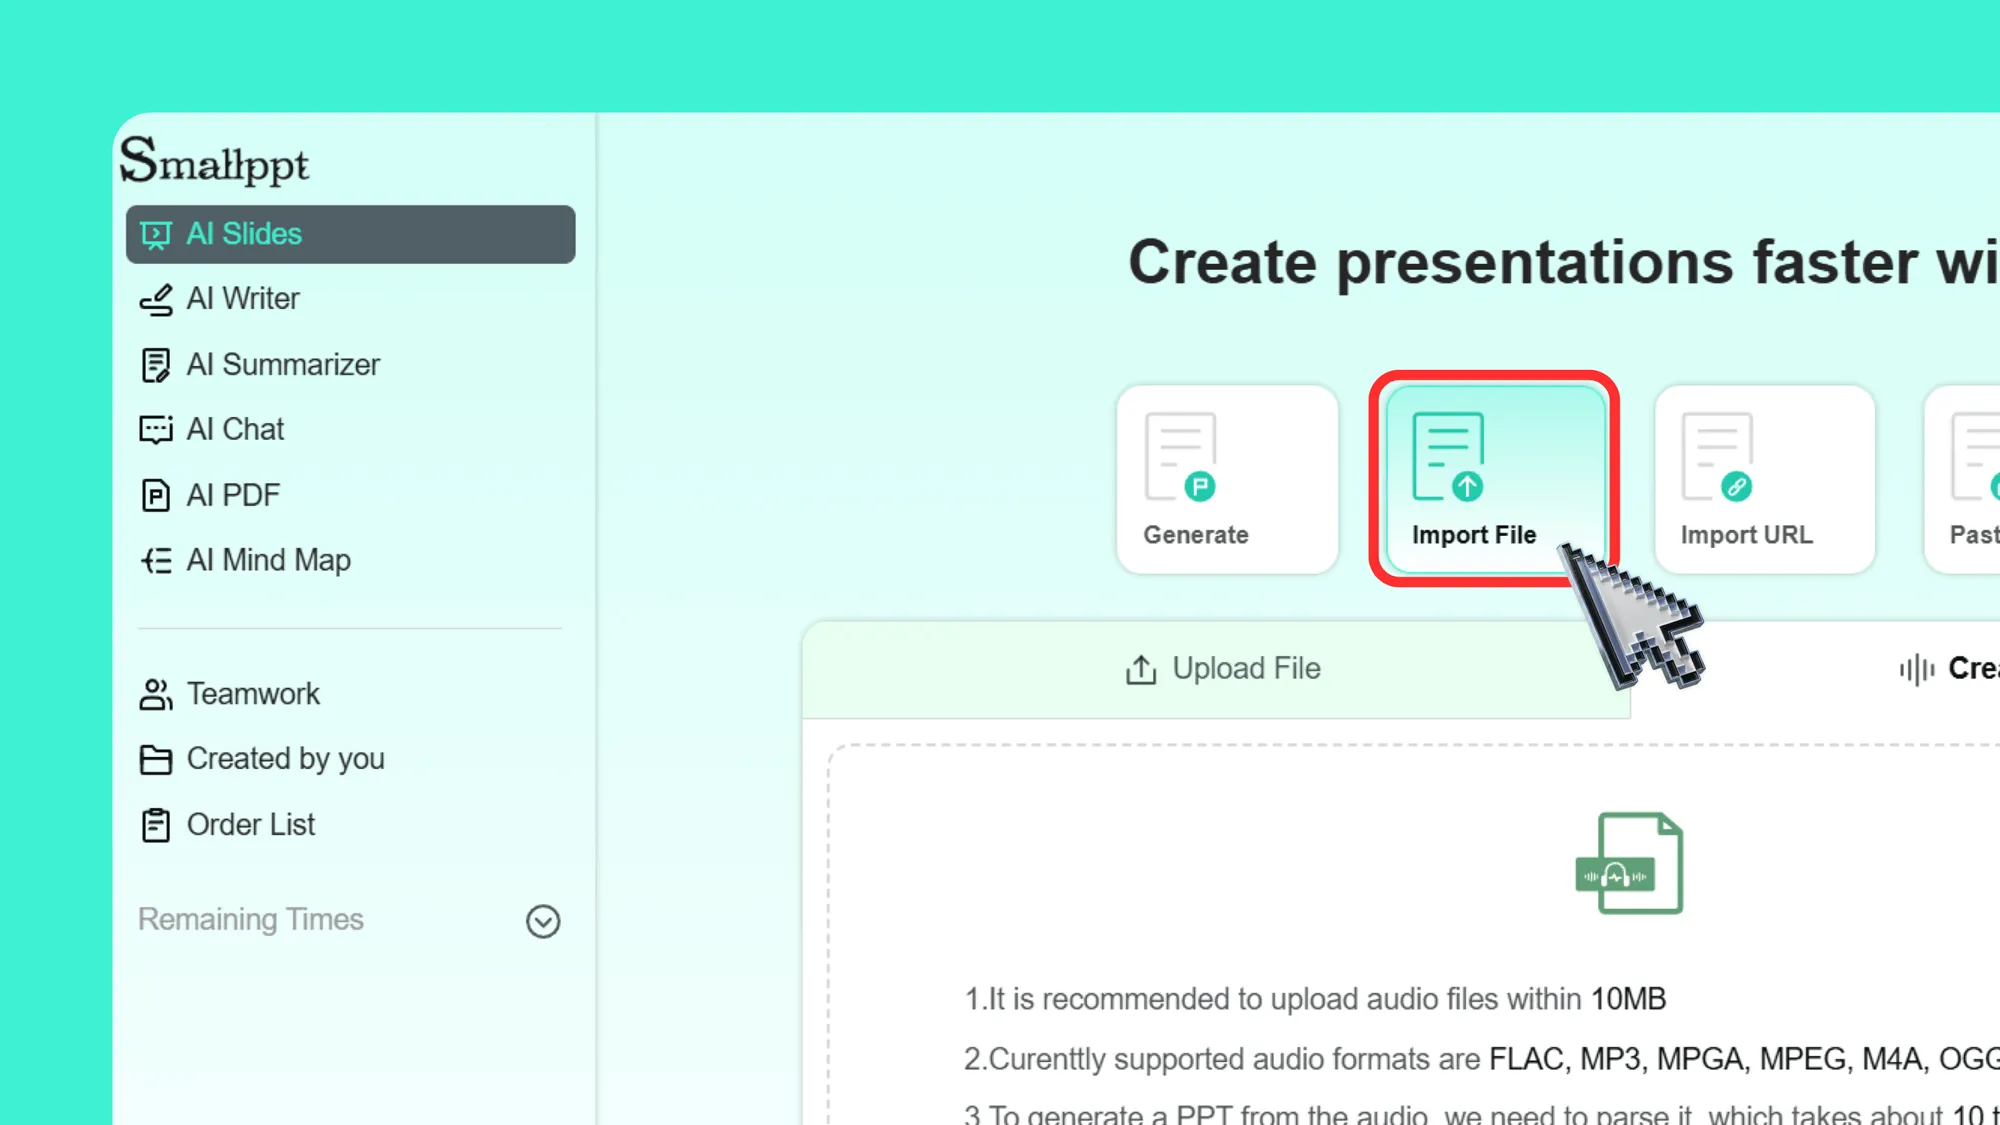Open the Generate option chevron area
This screenshot has width=2000, height=1125.
point(1226,479)
